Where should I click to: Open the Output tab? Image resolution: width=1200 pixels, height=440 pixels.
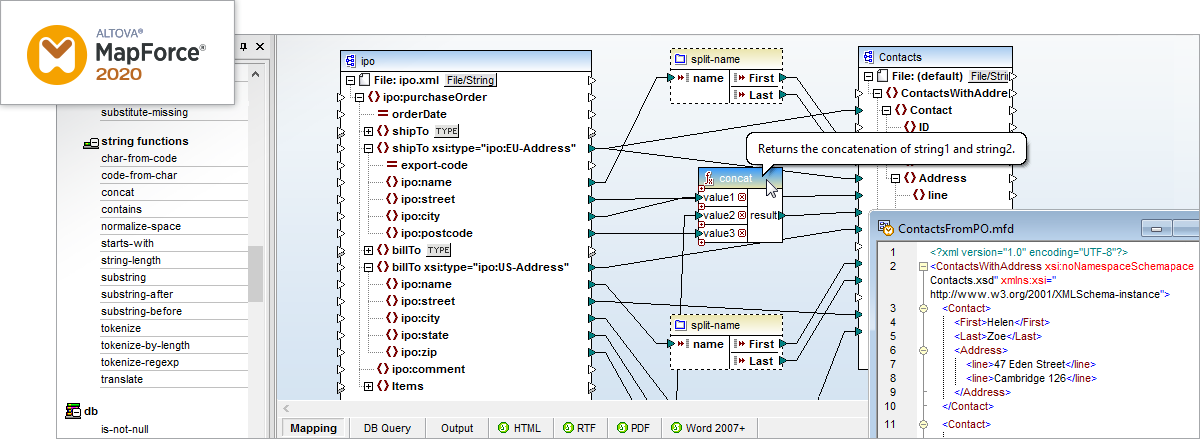pyautogui.click(x=457, y=428)
